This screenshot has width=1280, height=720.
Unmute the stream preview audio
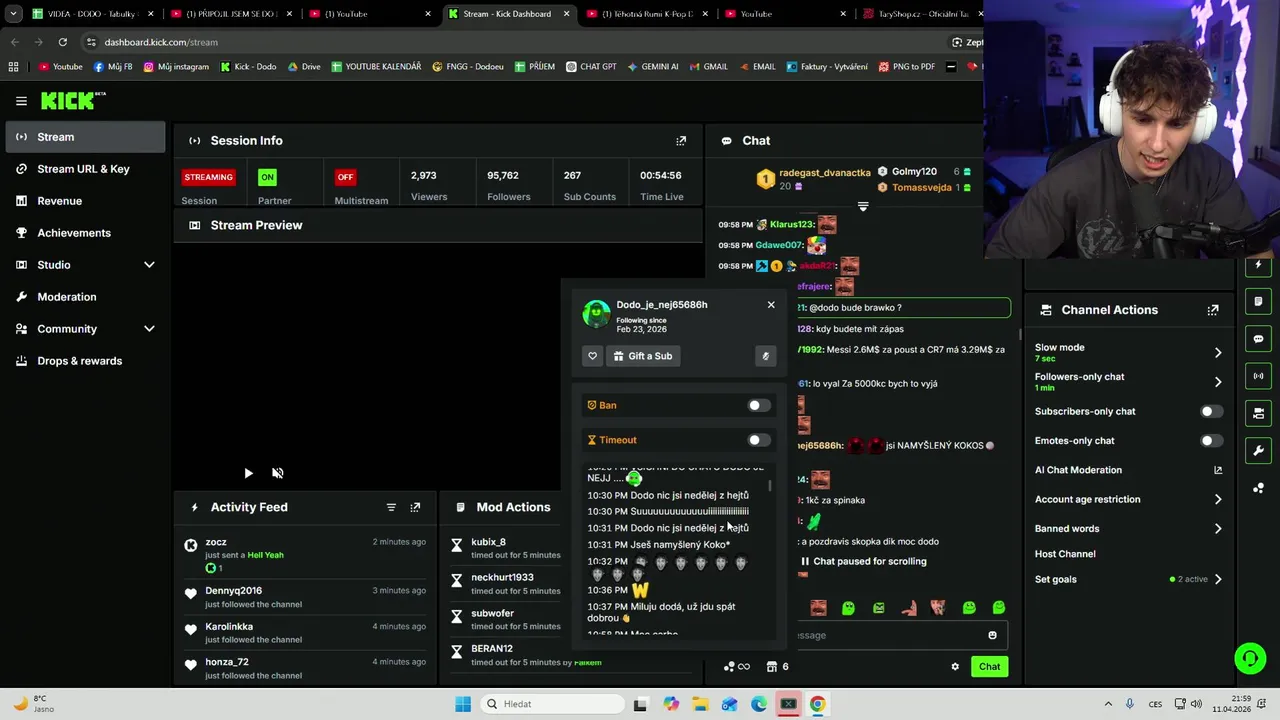click(278, 473)
